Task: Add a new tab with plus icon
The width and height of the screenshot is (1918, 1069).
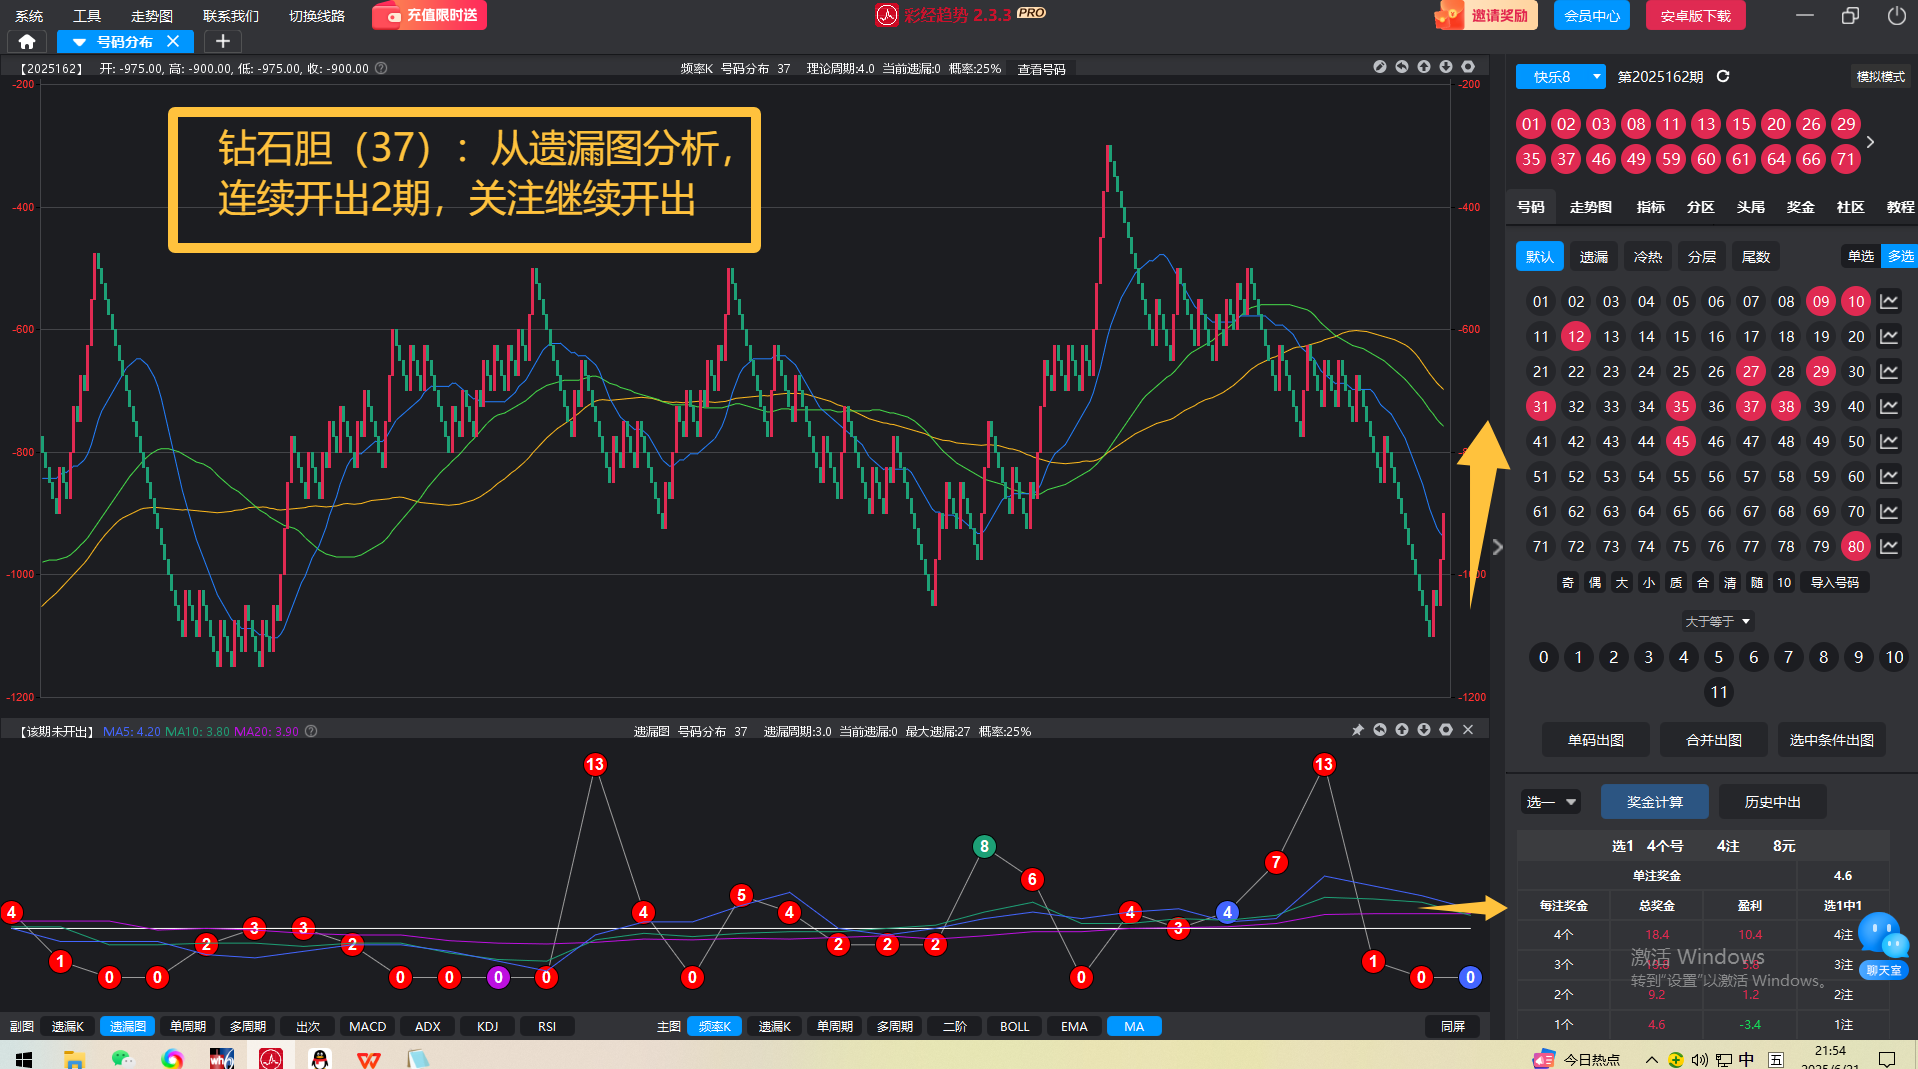Action: [x=223, y=41]
